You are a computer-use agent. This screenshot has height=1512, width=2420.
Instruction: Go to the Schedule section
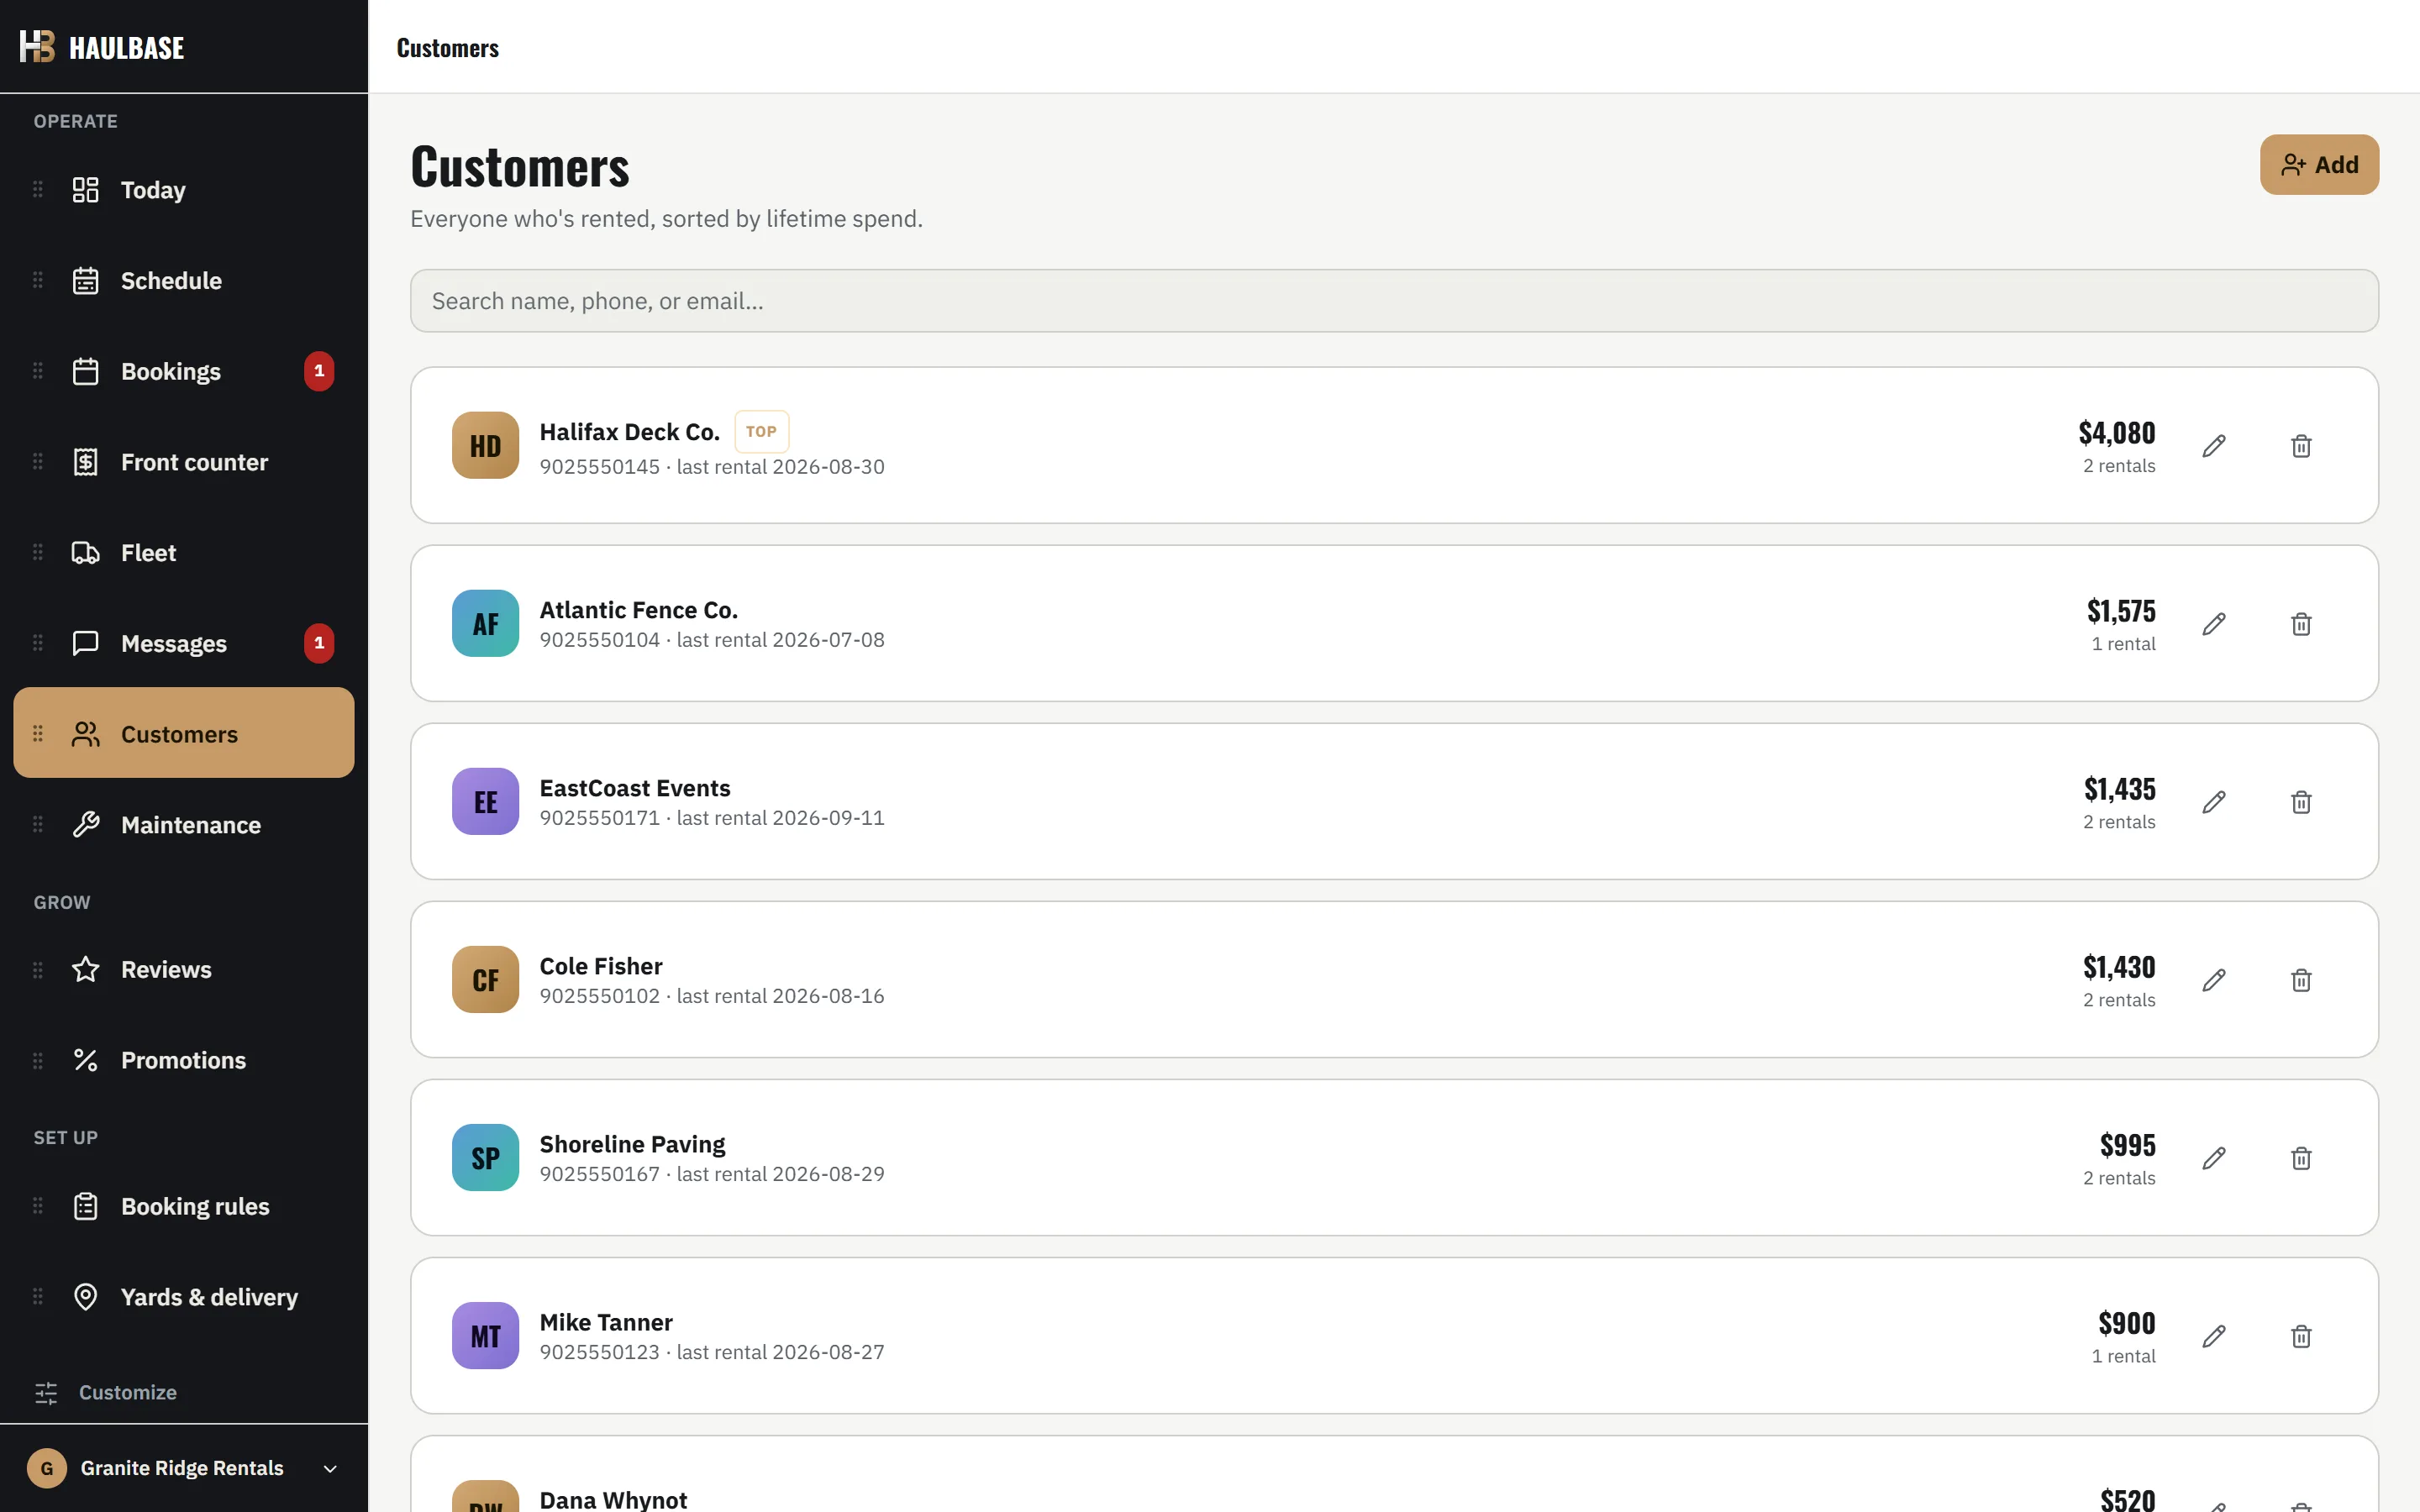(184, 281)
